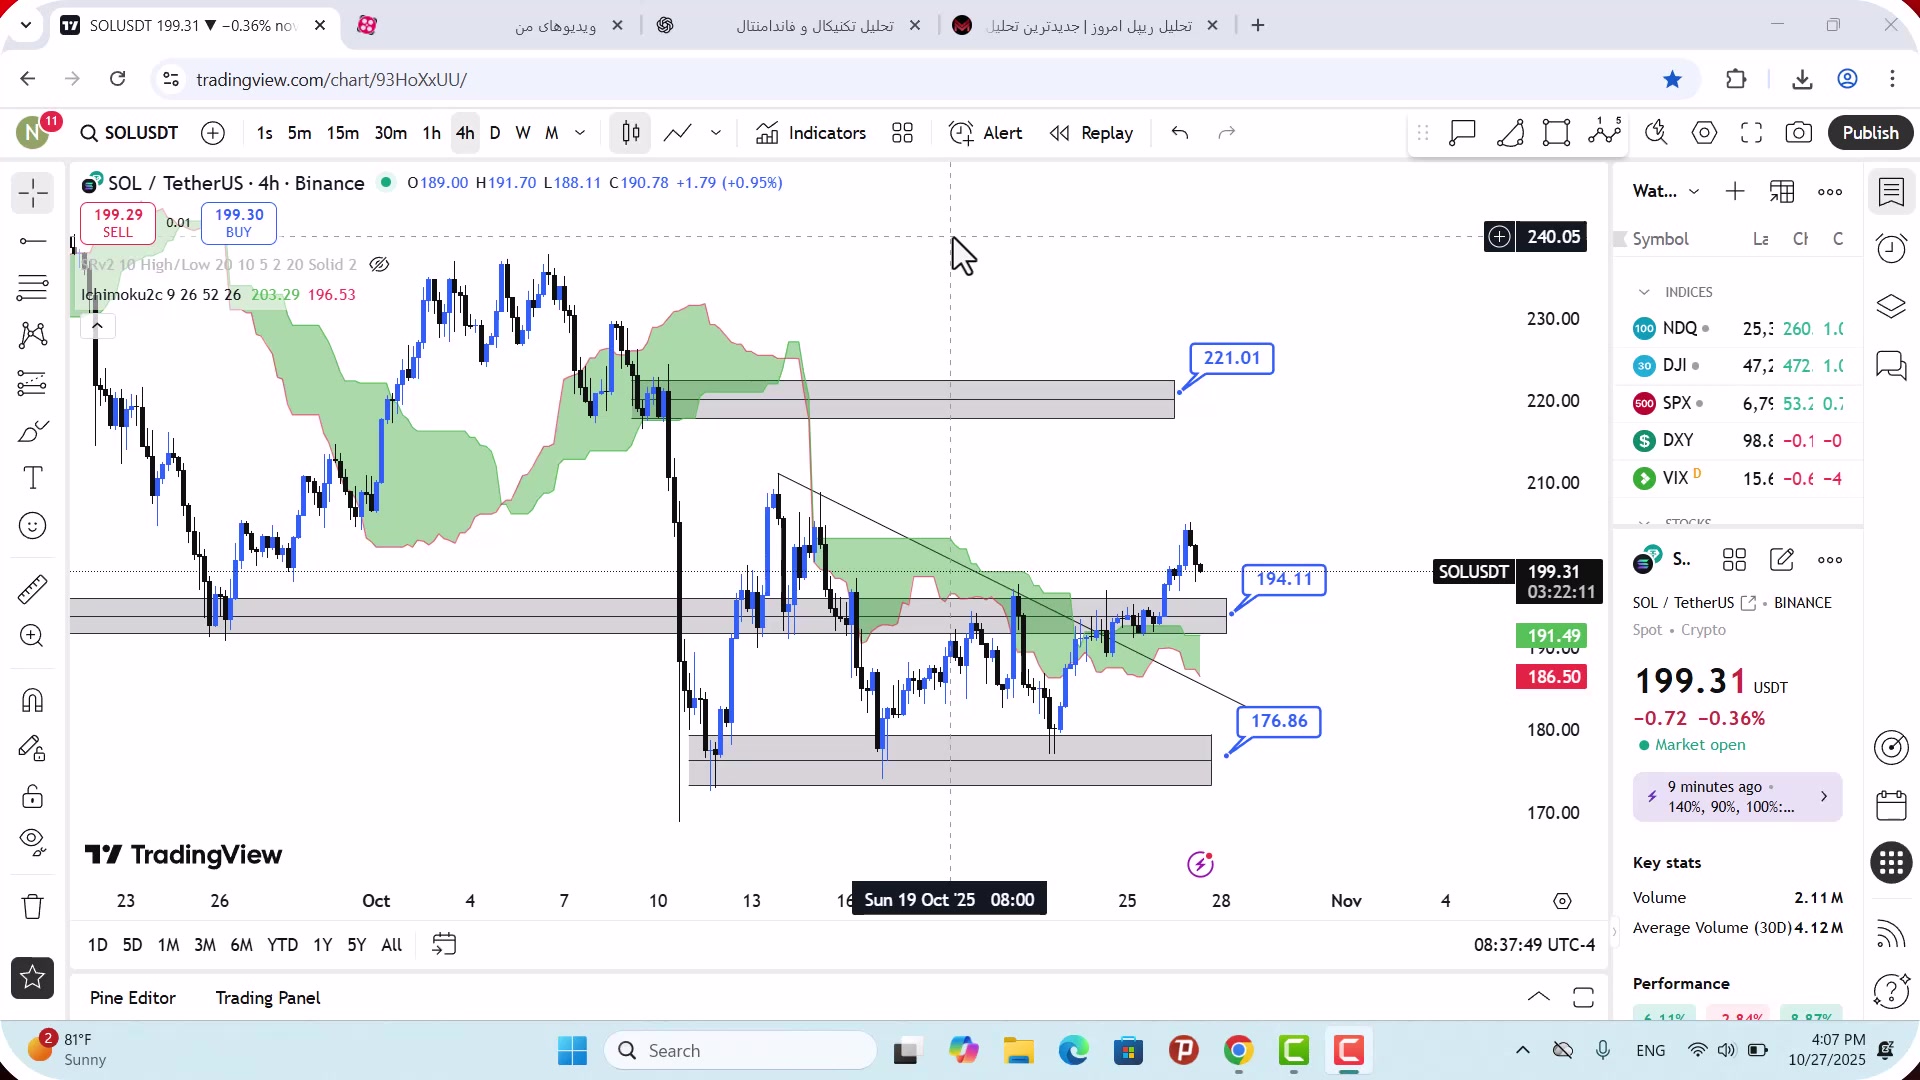Remove drawings with trash icon

click(x=33, y=906)
